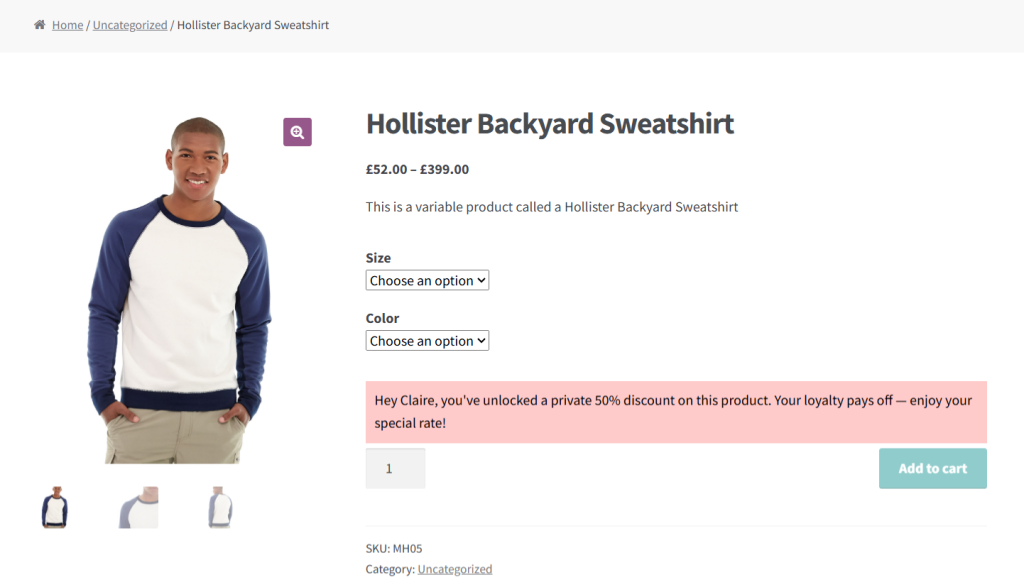Click the magnifier zoom icon on product image
Screen dimensions: 1024x587
297,132
